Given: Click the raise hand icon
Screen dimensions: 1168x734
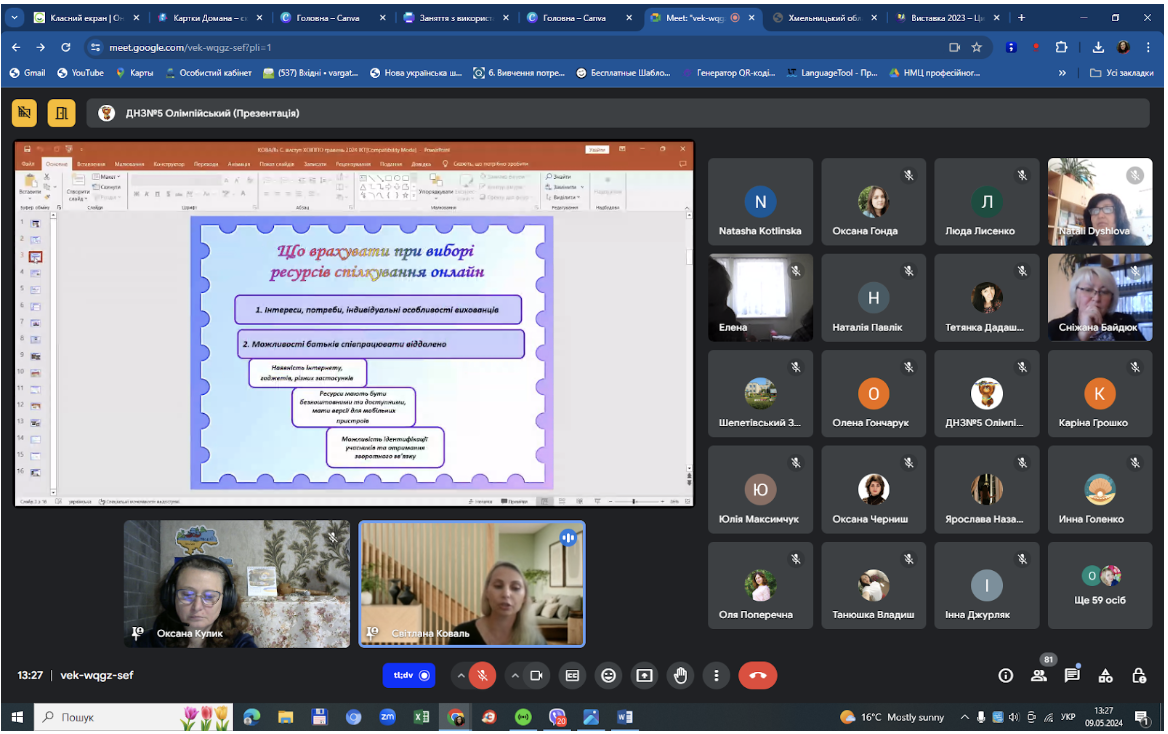Looking at the screenshot, I should [680, 675].
